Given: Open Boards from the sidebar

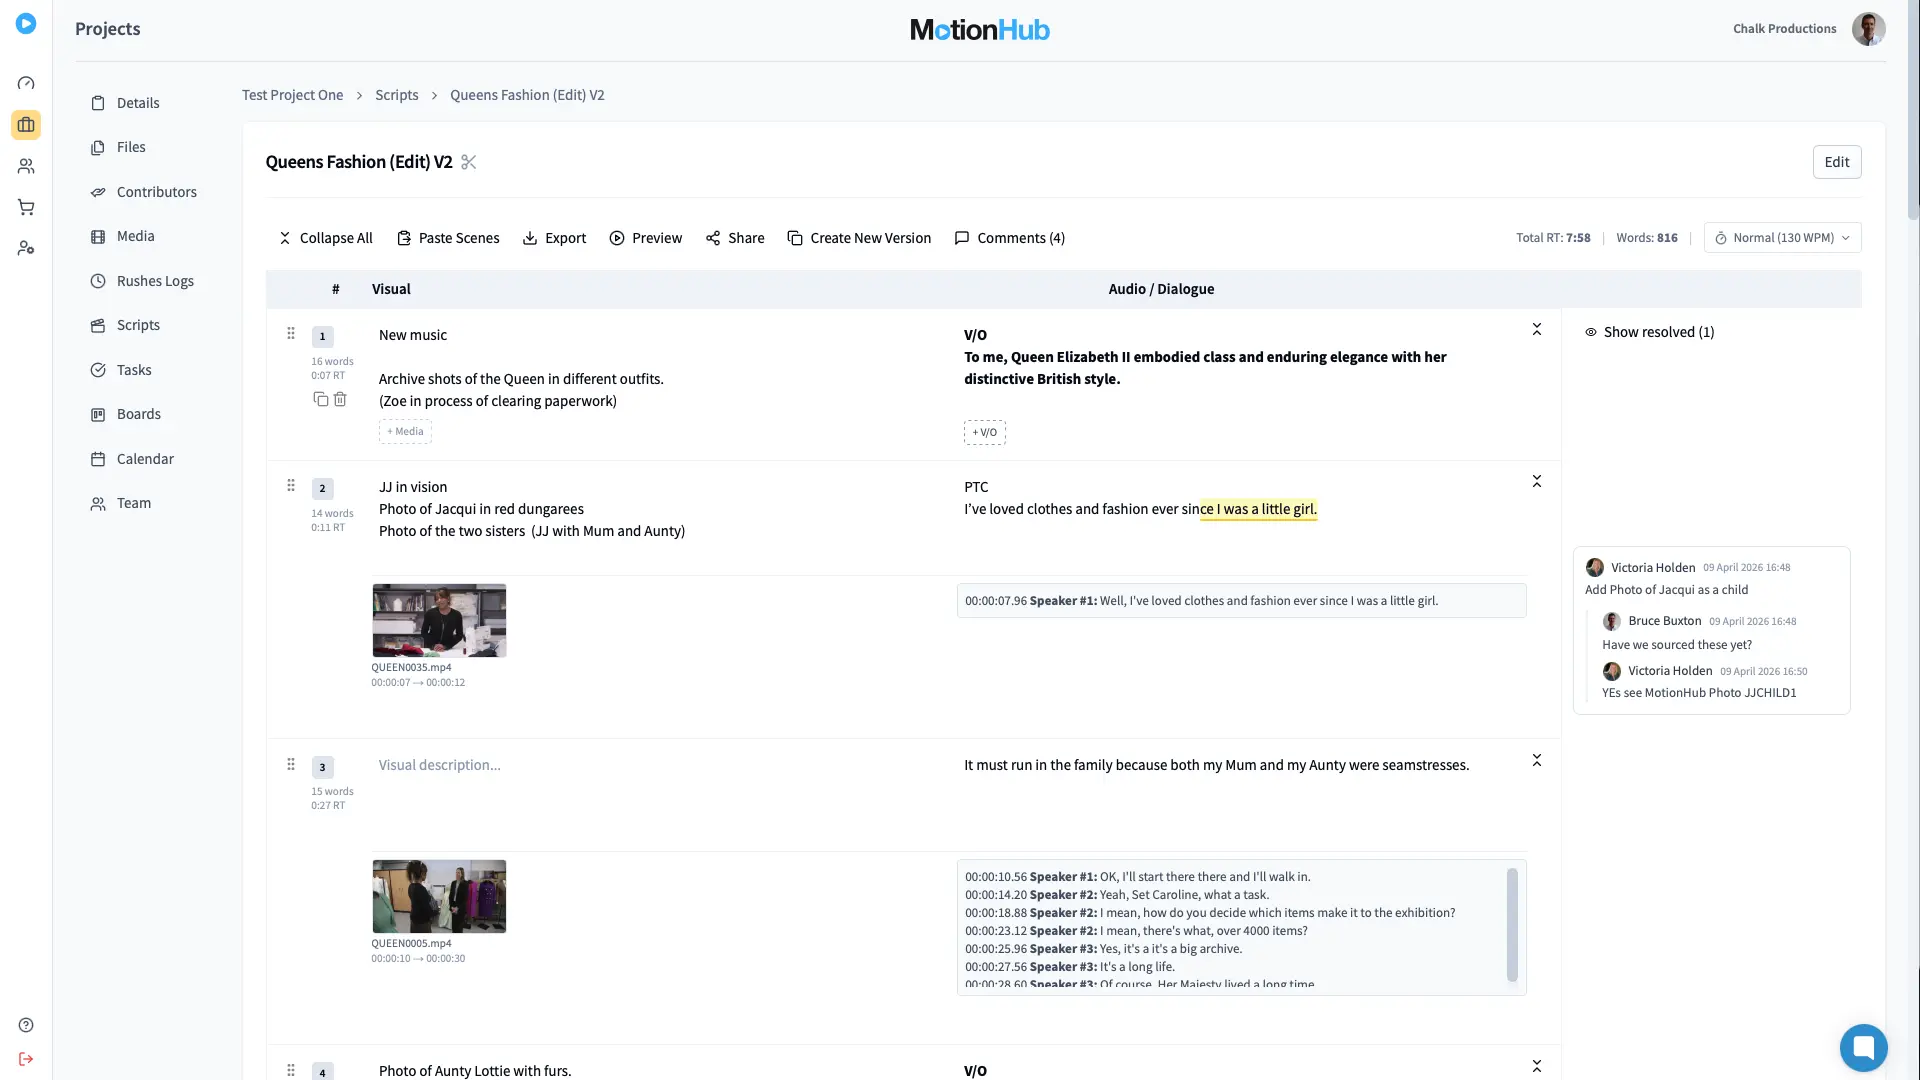Looking at the screenshot, I should click(139, 414).
